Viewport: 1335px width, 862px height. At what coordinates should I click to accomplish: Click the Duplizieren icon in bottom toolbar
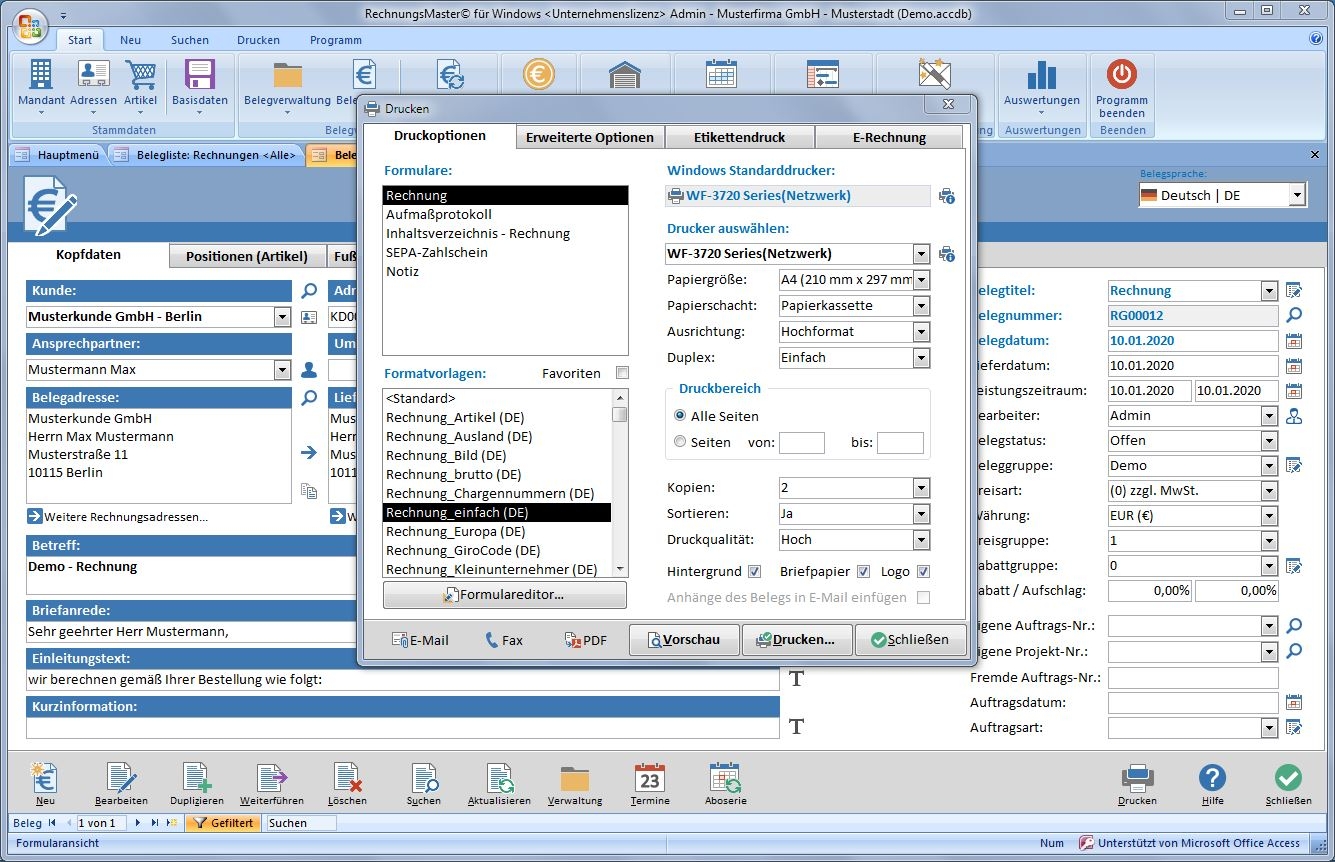(196, 778)
